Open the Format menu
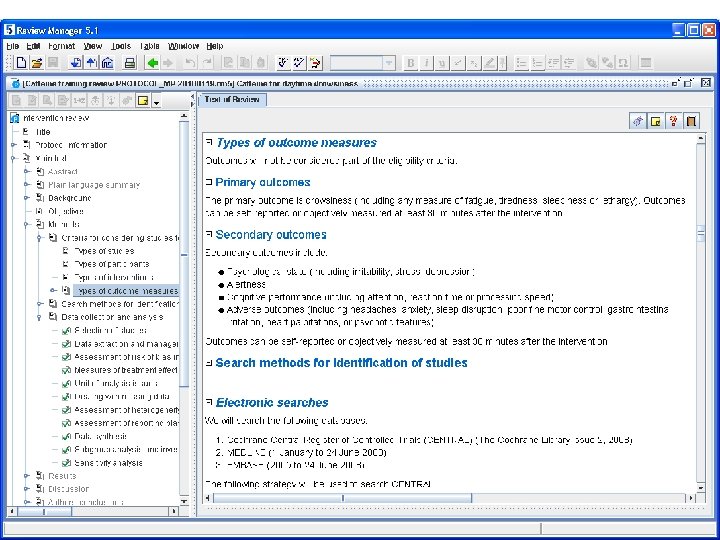 coord(62,46)
